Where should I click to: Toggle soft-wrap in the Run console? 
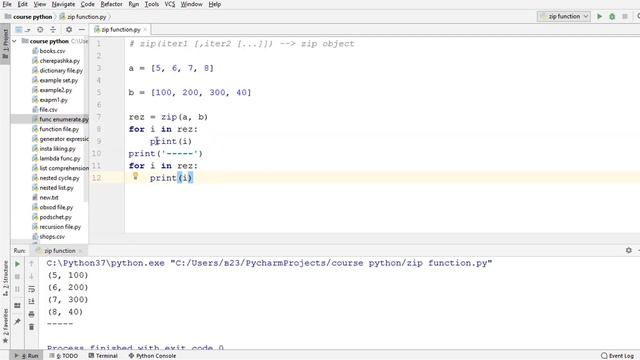click(x=31, y=289)
